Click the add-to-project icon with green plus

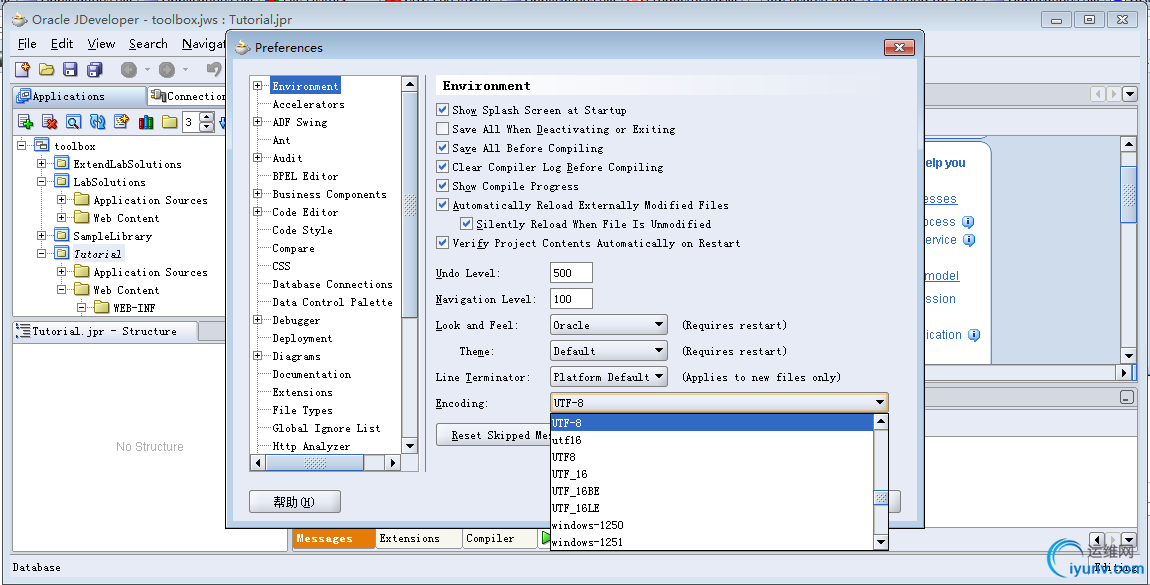pyautogui.click(x=26, y=121)
